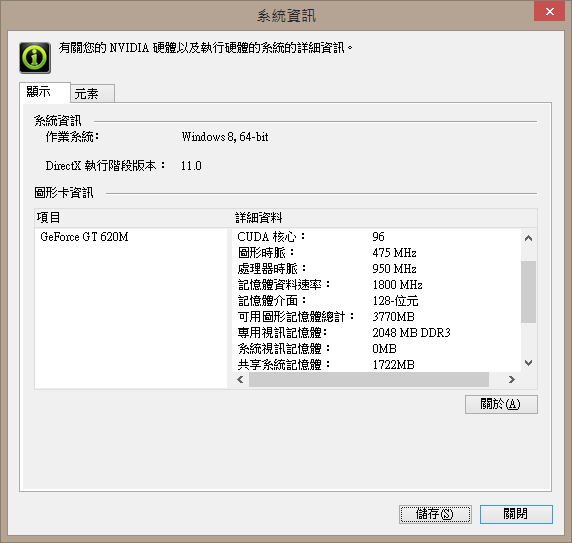Select GeForce GT 620M in item list

point(84,237)
